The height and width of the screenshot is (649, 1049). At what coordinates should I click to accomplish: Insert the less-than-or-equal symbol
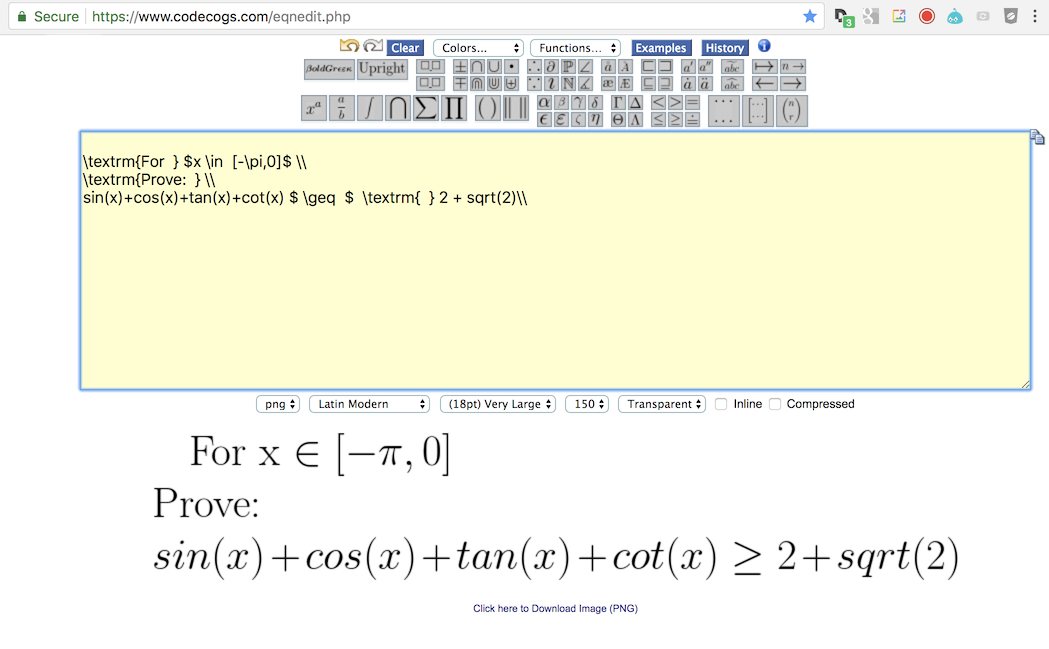[x=658, y=119]
